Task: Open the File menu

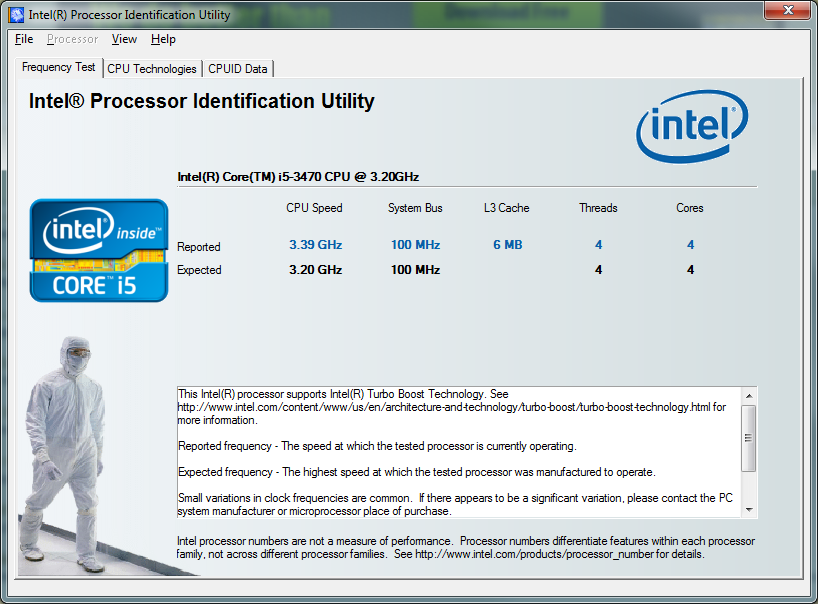Action: point(24,39)
